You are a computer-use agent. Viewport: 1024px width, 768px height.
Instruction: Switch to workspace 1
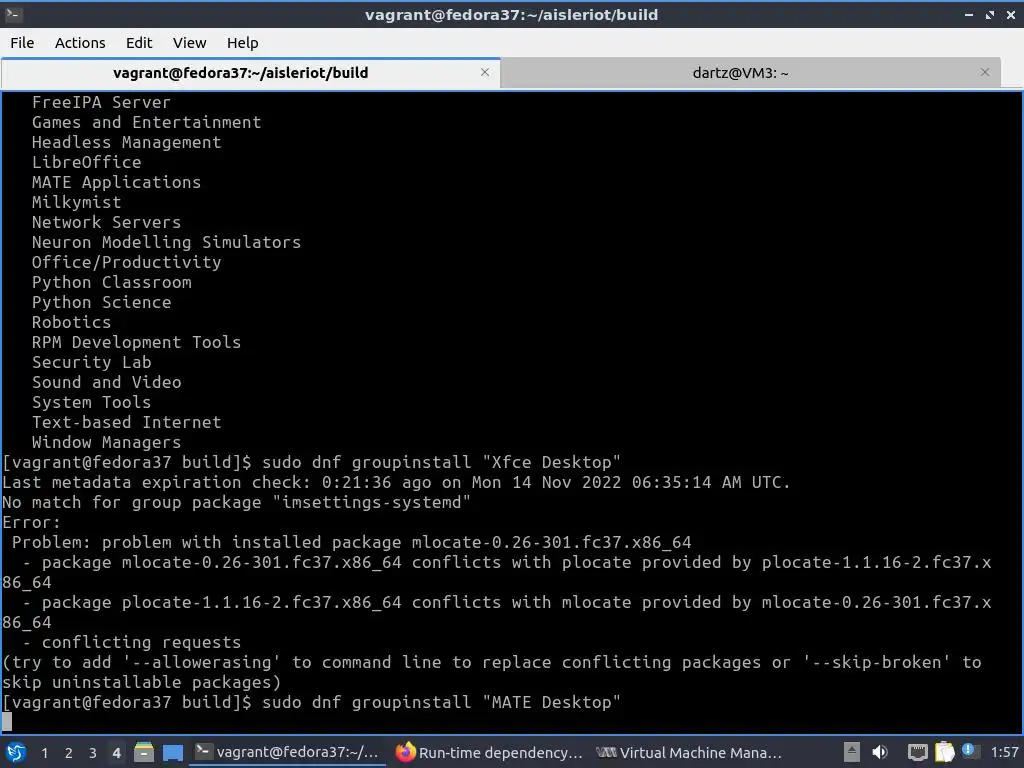click(x=44, y=753)
